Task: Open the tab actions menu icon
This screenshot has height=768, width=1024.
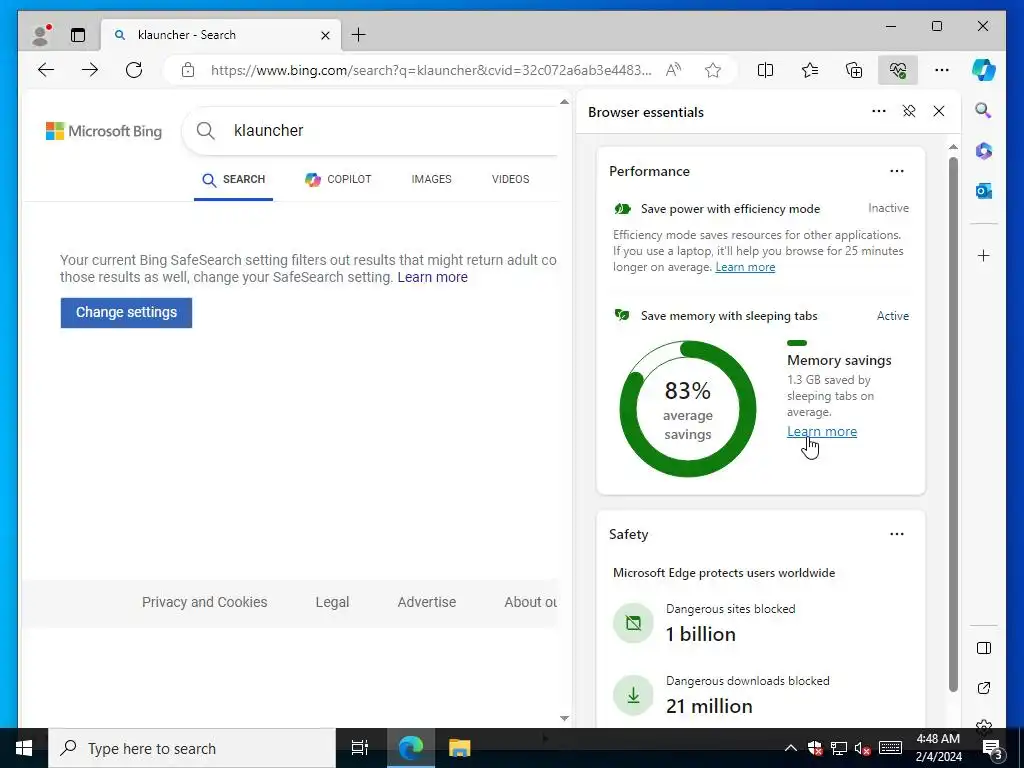Action: pyautogui.click(x=78, y=35)
